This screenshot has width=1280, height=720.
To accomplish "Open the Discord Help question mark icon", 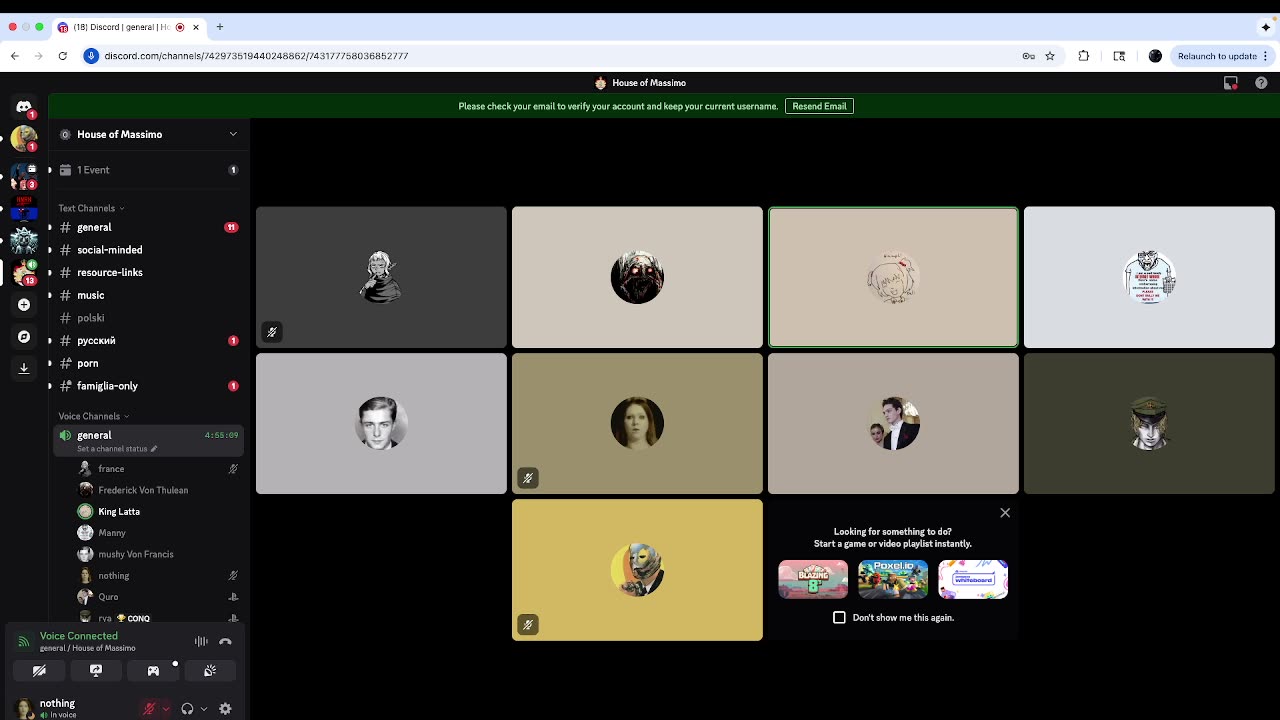I will (x=1261, y=83).
